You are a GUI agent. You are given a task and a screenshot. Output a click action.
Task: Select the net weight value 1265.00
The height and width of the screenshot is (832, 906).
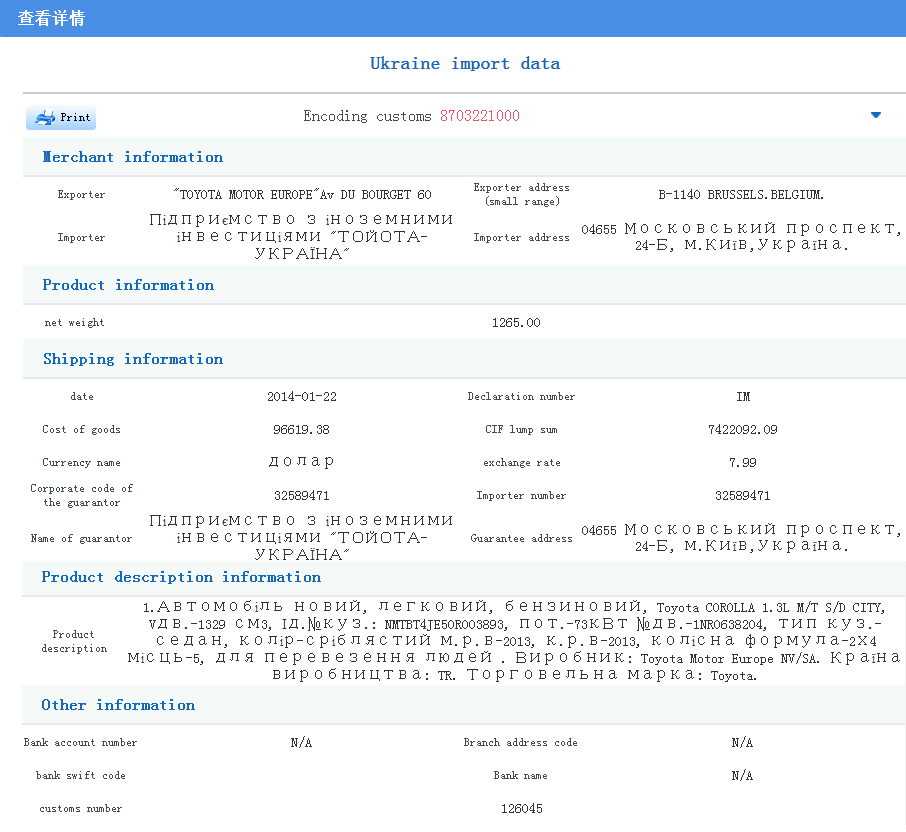click(516, 322)
